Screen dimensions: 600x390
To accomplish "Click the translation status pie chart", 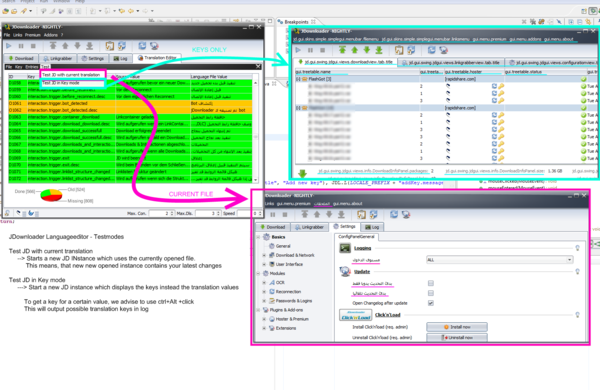I will click(51, 195).
